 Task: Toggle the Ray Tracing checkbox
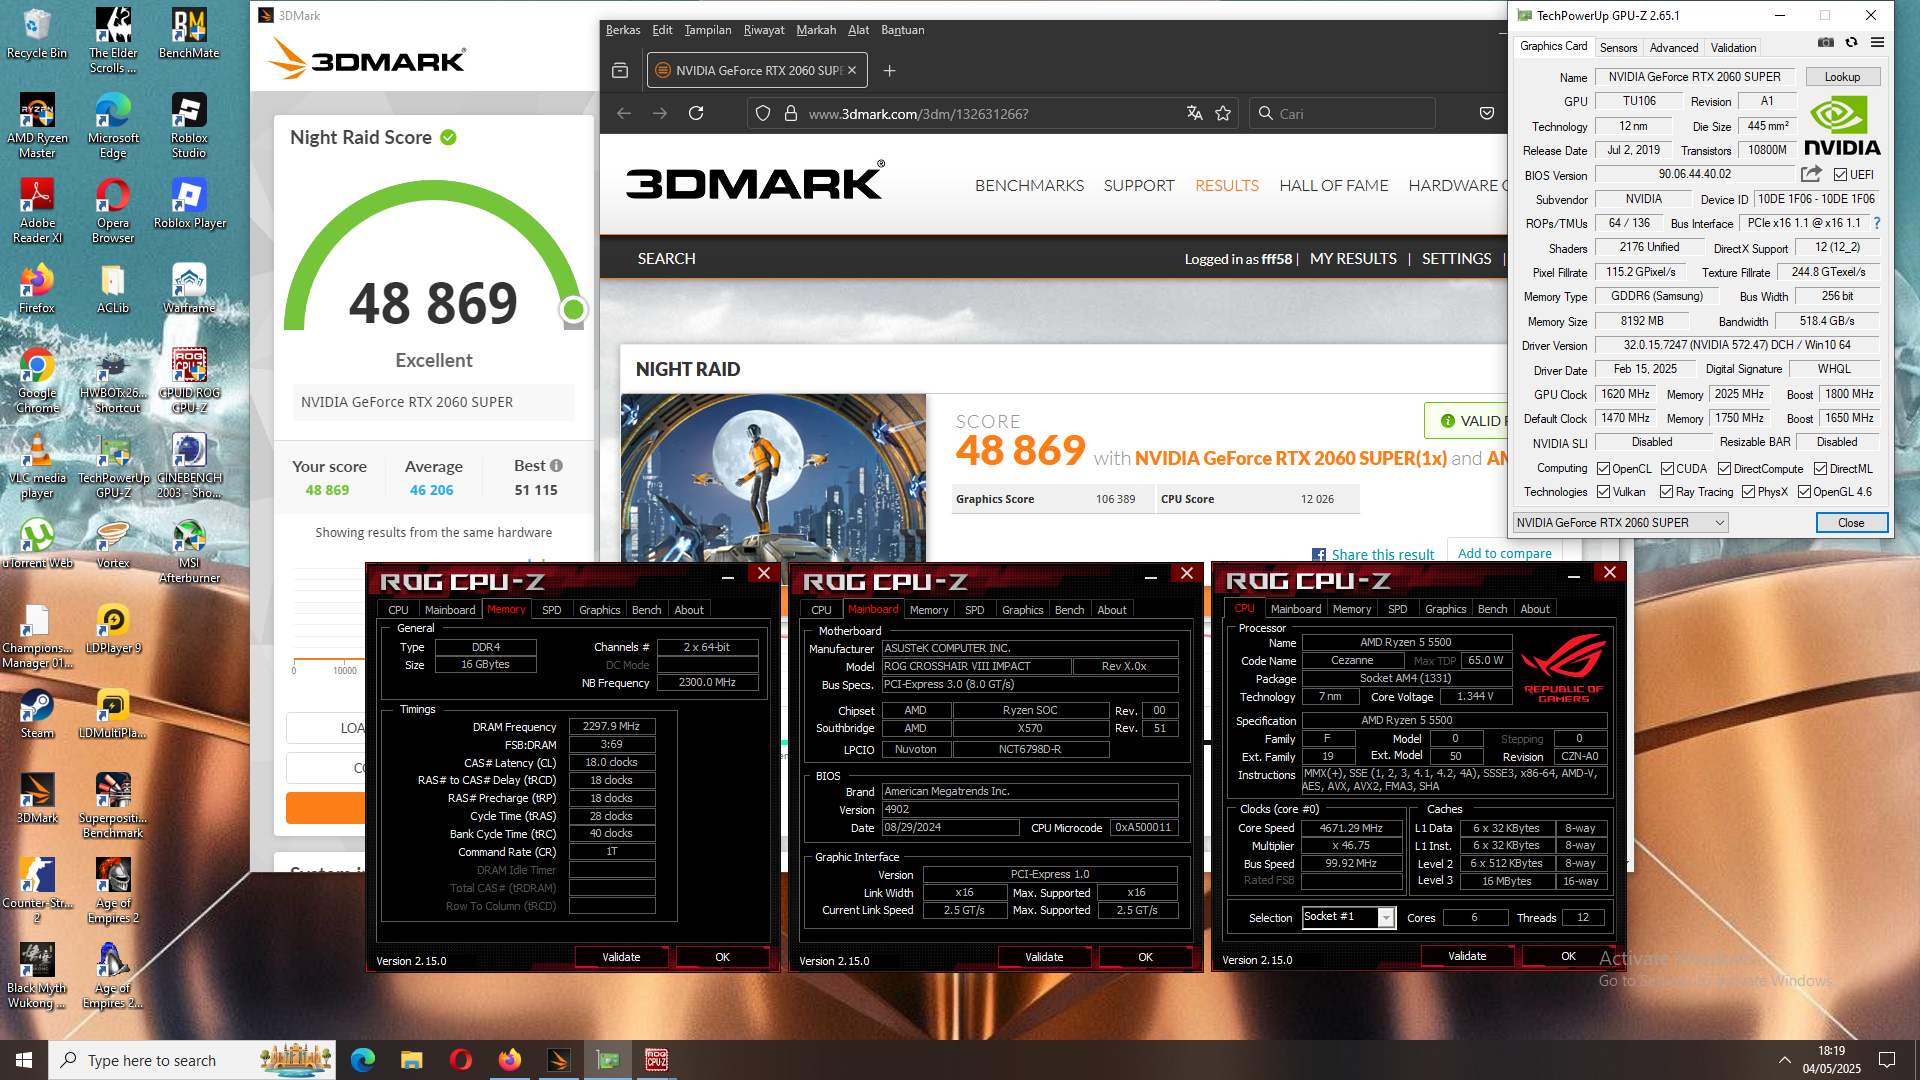click(1666, 491)
